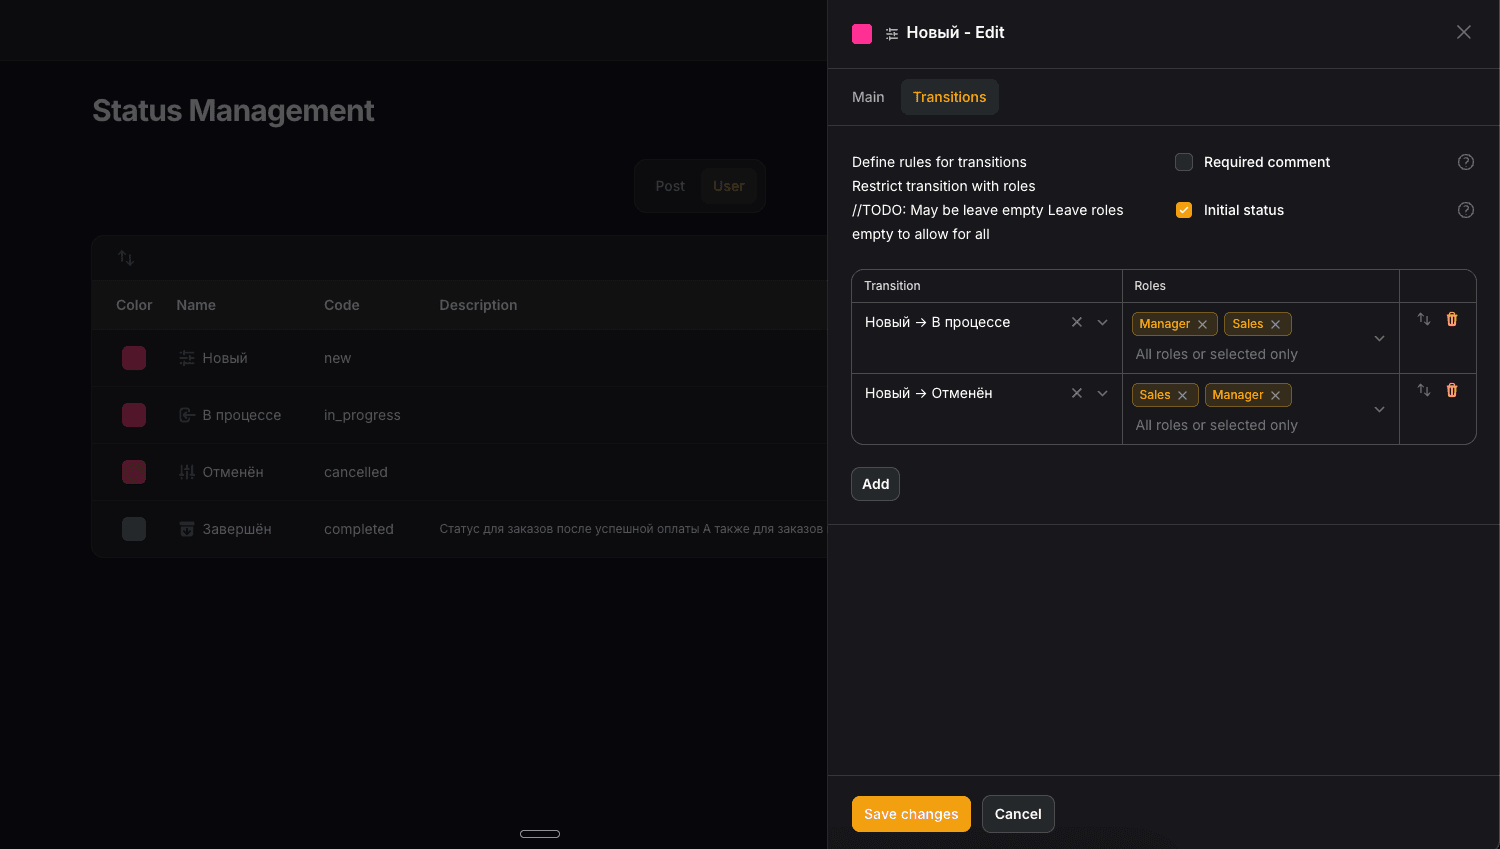
Task: Clear the Новый → Отменён transition selection
Action: pos(1077,393)
